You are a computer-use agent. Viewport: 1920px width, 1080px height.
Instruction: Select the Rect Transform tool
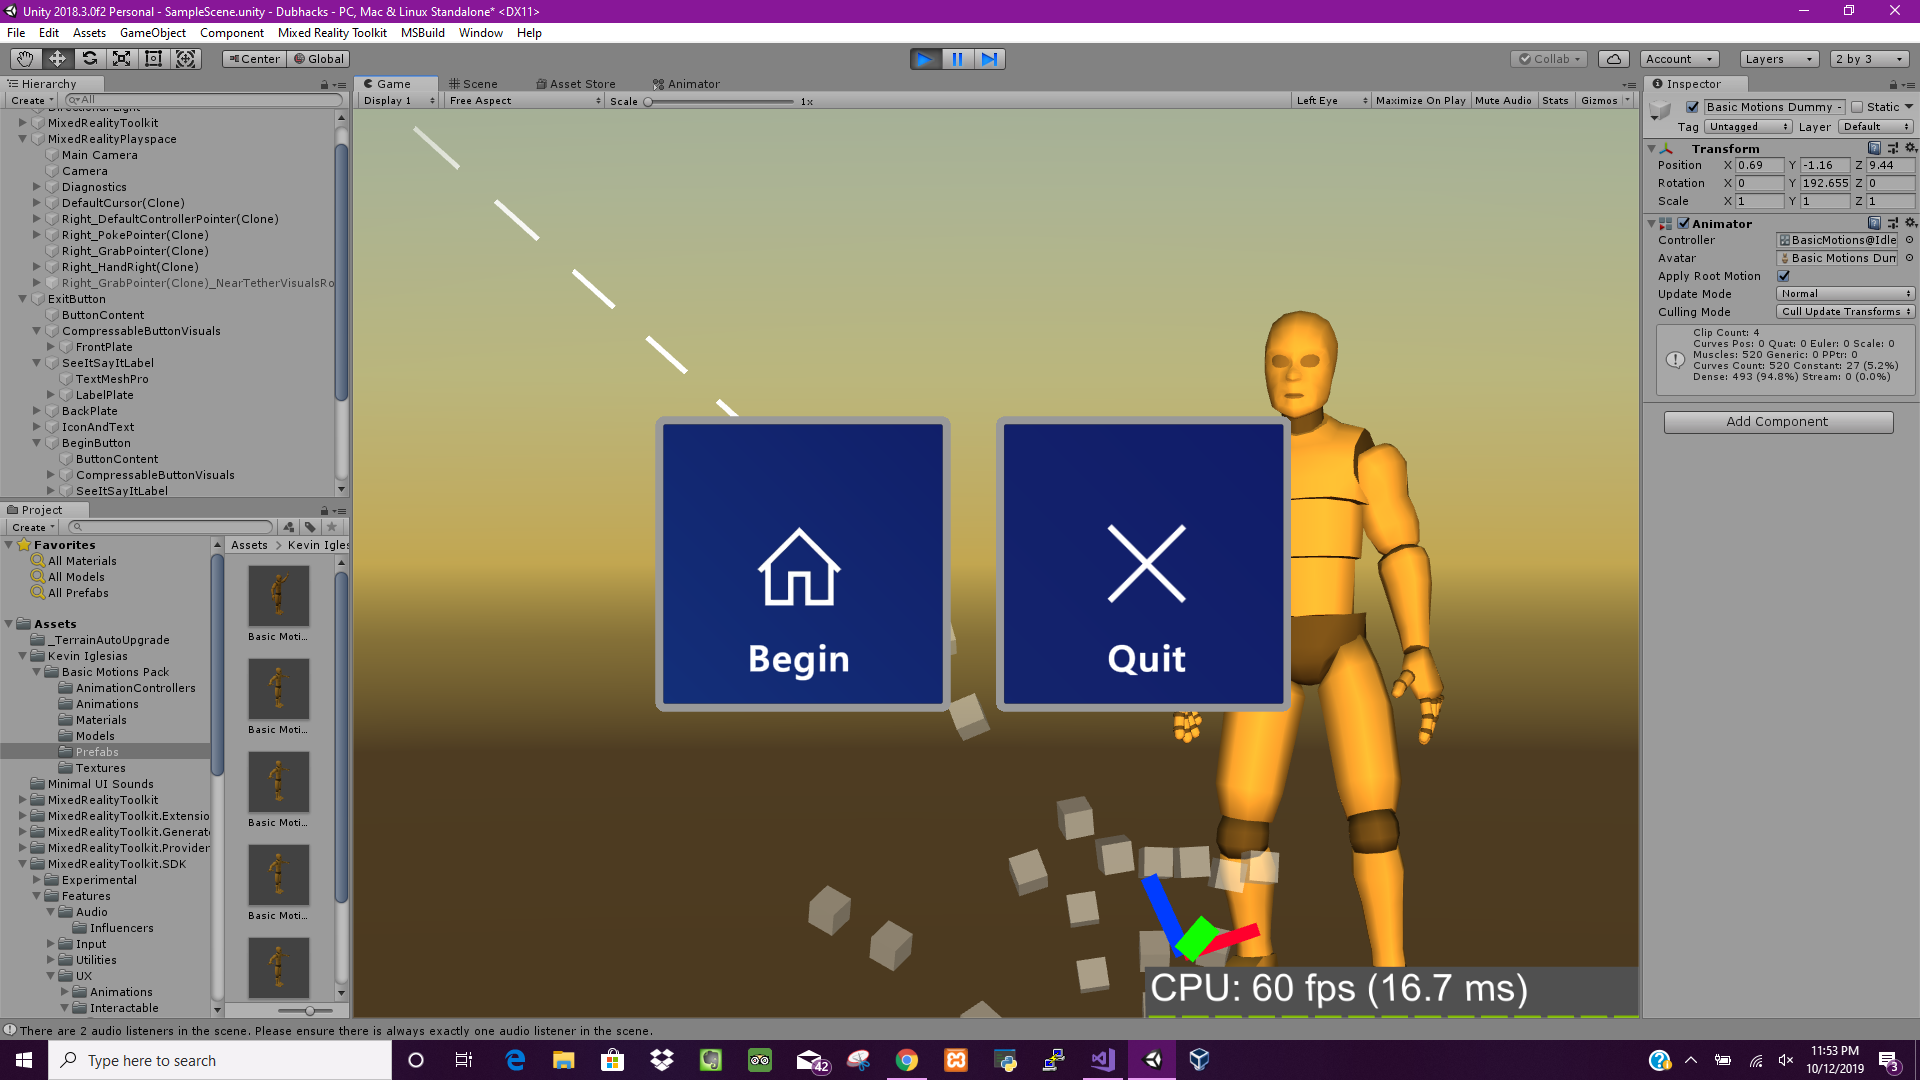click(x=153, y=59)
